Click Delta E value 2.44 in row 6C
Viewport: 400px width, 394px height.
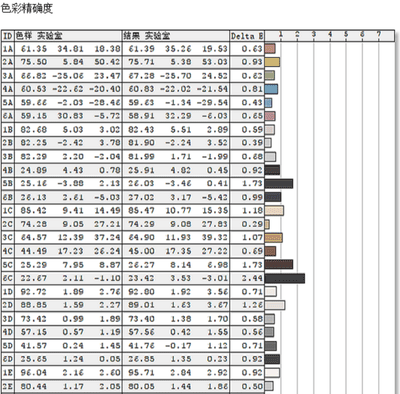(252, 278)
